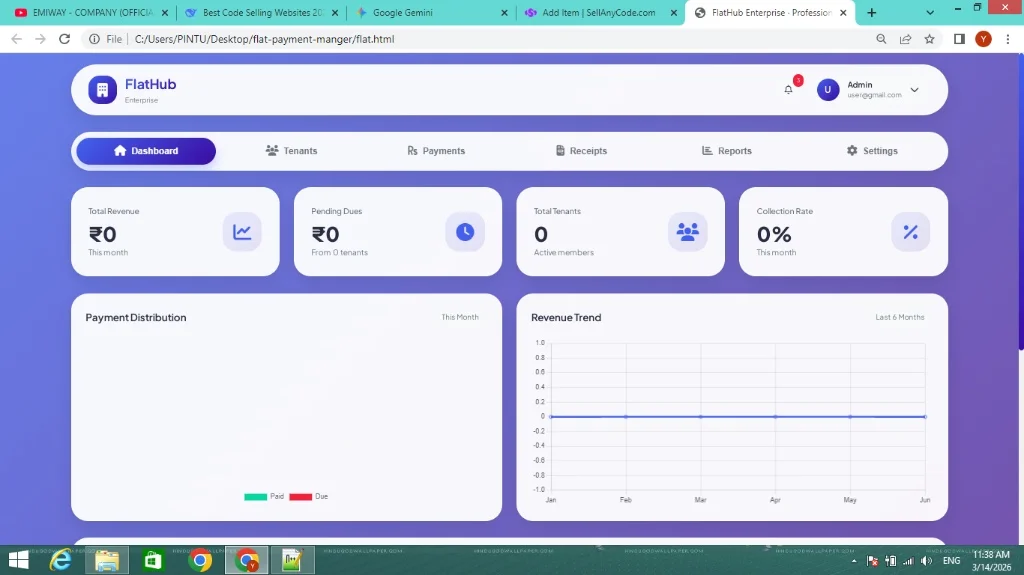
Task: Click the Jun data point on Revenue Trend
Action: pos(925,416)
